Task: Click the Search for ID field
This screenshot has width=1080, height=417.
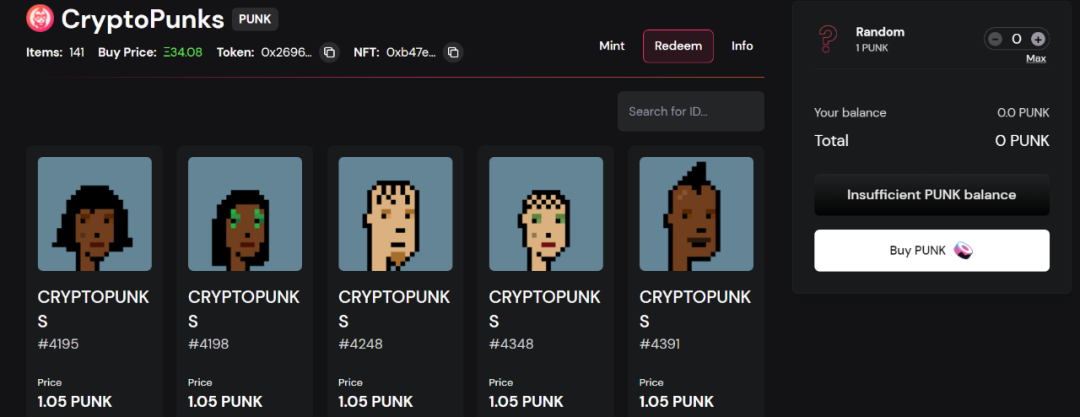Action: pyautogui.click(x=691, y=111)
